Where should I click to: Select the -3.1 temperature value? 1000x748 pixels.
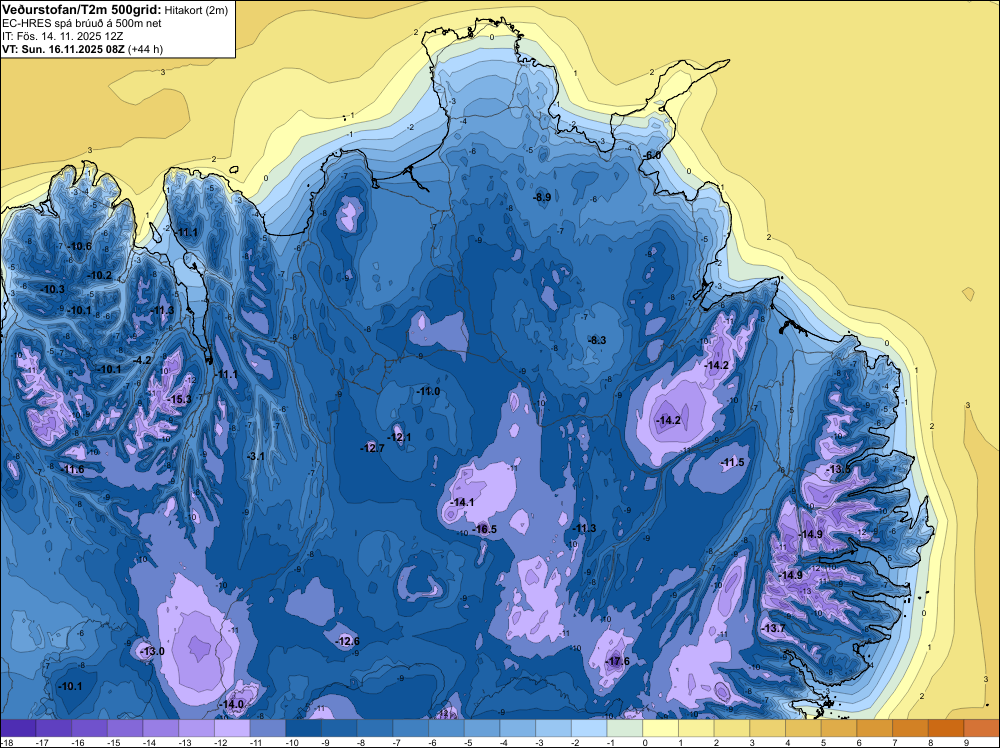coord(256,456)
